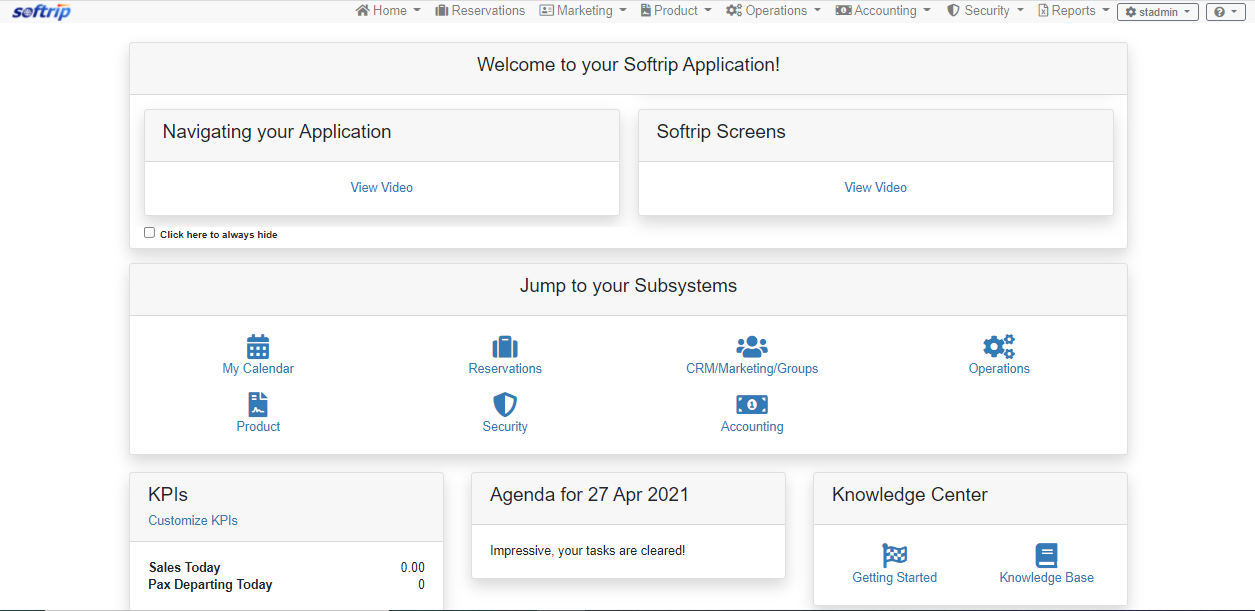Select Reservations from the top menu bar
This screenshot has height=611, width=1255.
[x=480, y=10]
